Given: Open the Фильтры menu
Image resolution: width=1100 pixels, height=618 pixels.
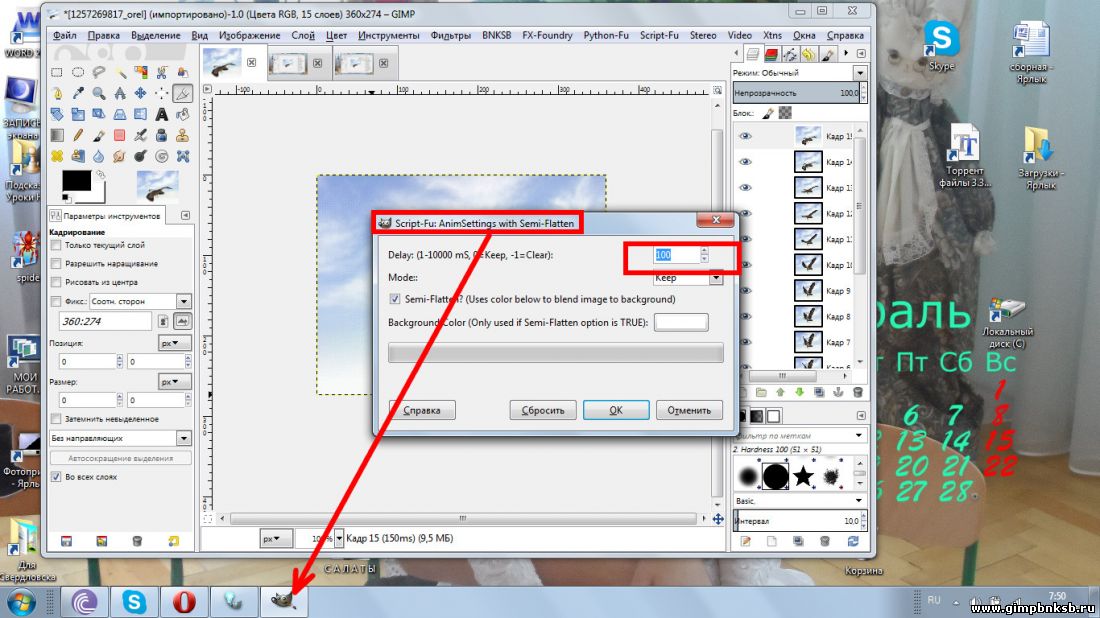Looking at the screenshot, I should click(450, 35).
